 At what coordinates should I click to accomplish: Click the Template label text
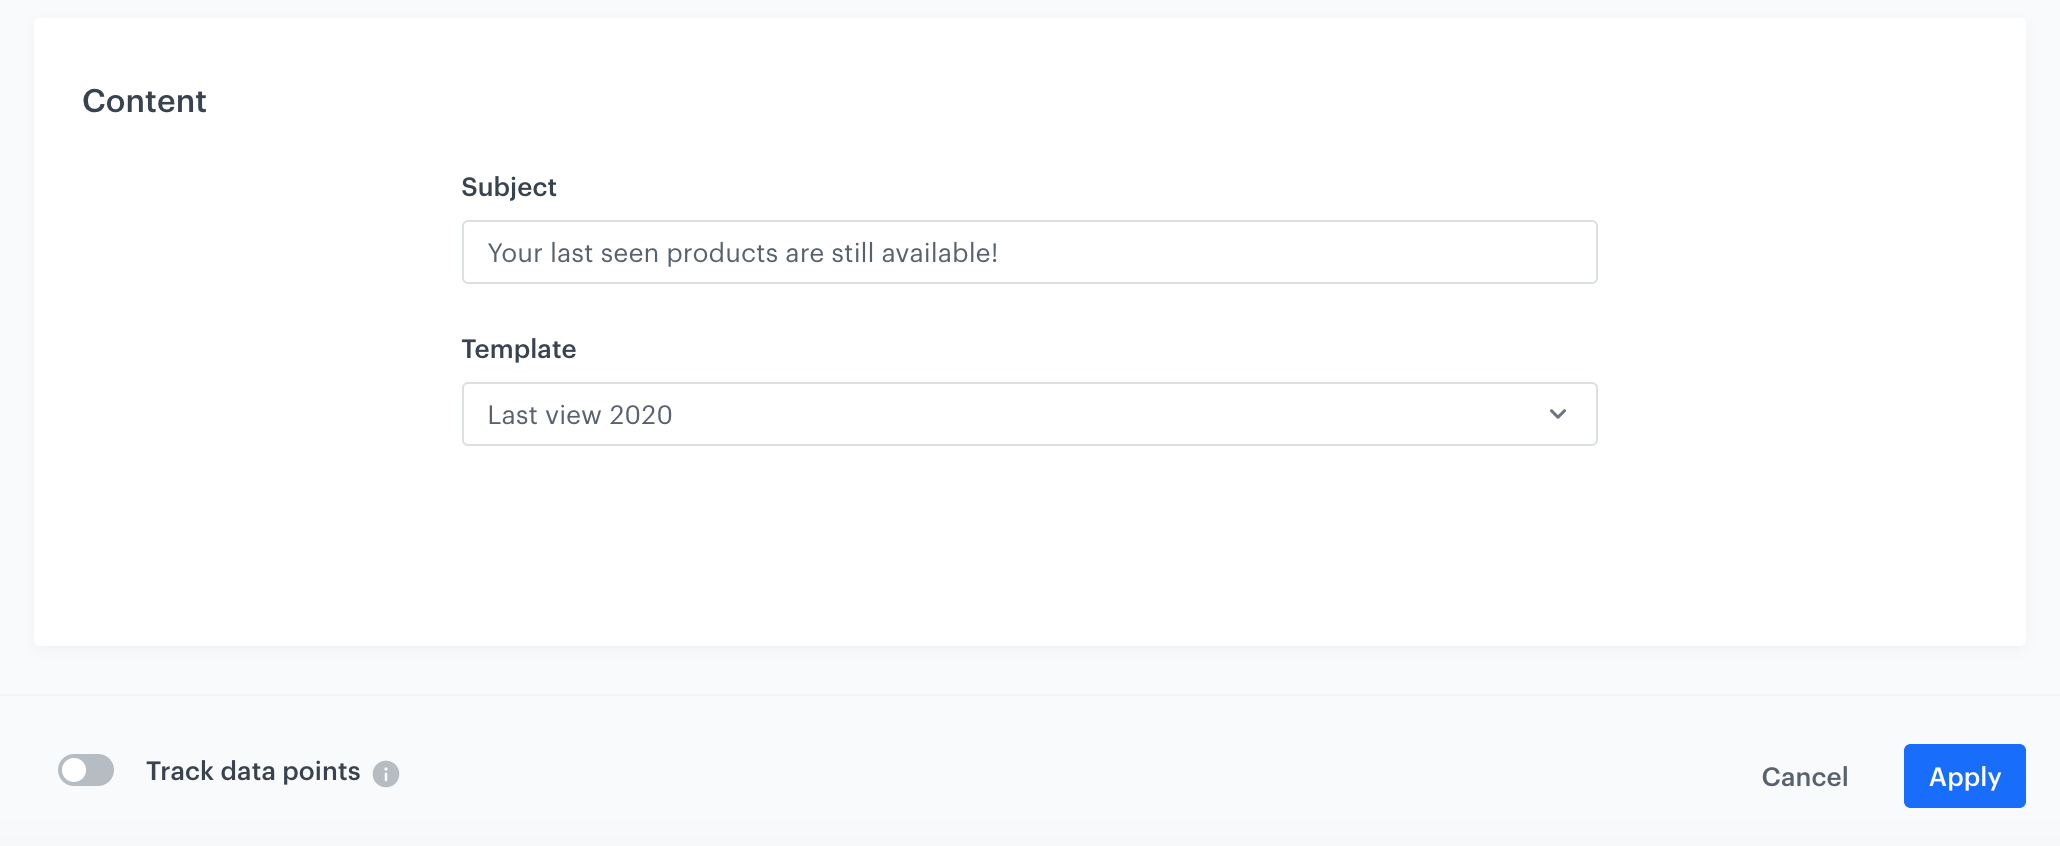tap(518, 348)
